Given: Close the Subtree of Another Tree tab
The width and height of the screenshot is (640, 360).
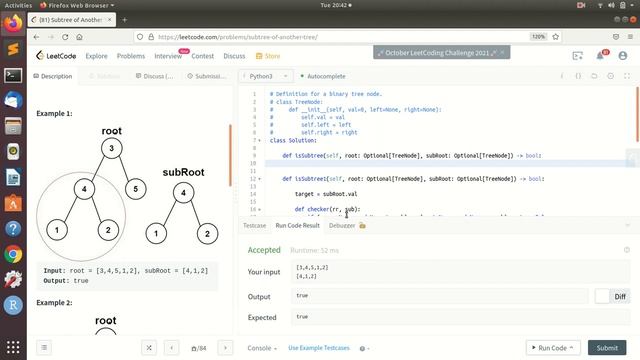Looking at the screenshot, I should tap(109, 20).
